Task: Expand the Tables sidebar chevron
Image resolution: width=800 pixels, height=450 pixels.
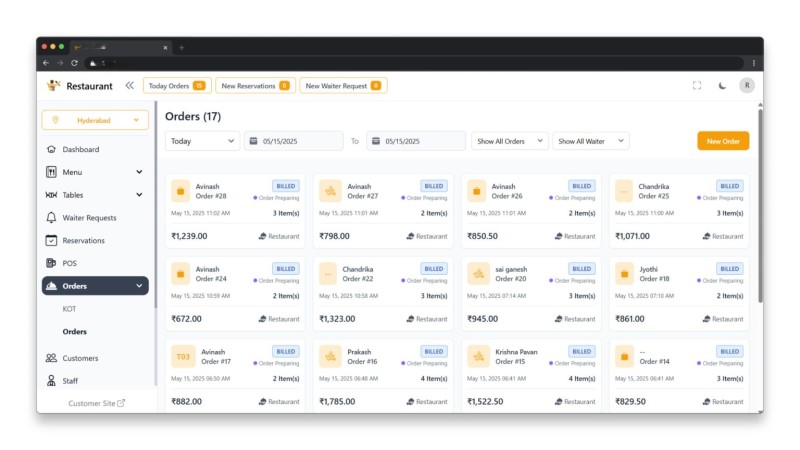Action: point(139,195)
